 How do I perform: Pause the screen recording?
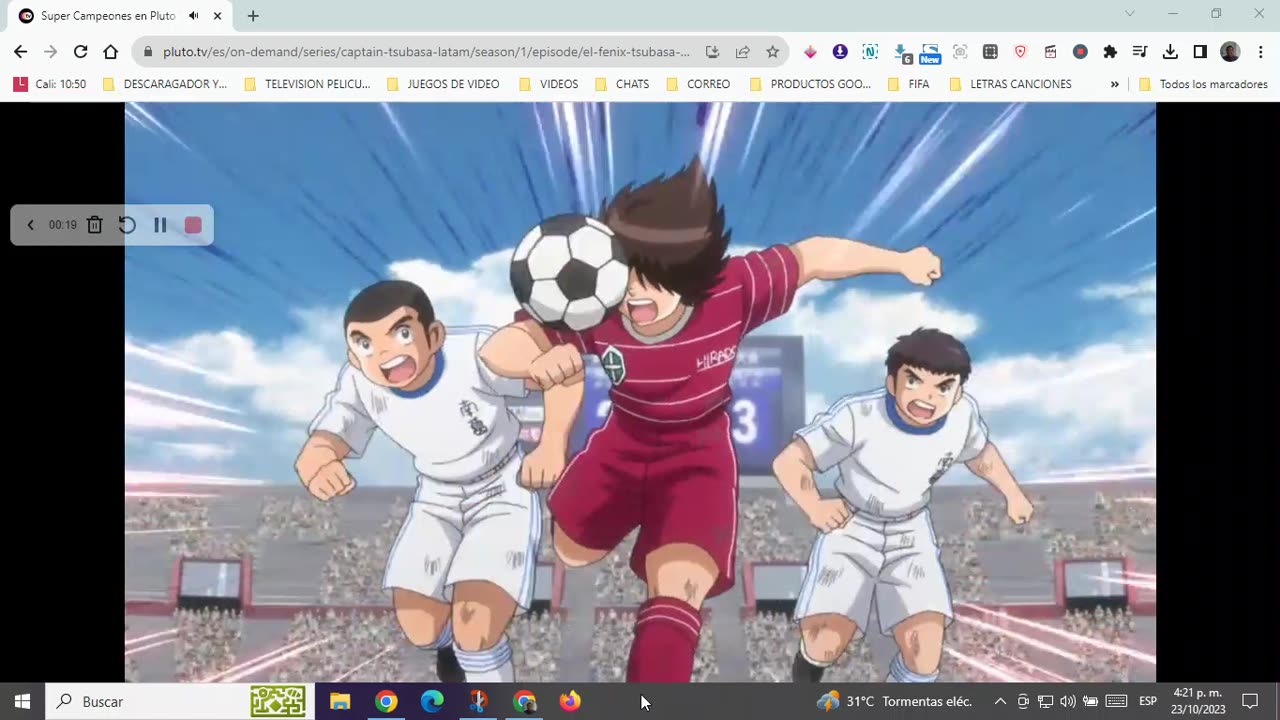pyautogui.click(x=160, y=225)
